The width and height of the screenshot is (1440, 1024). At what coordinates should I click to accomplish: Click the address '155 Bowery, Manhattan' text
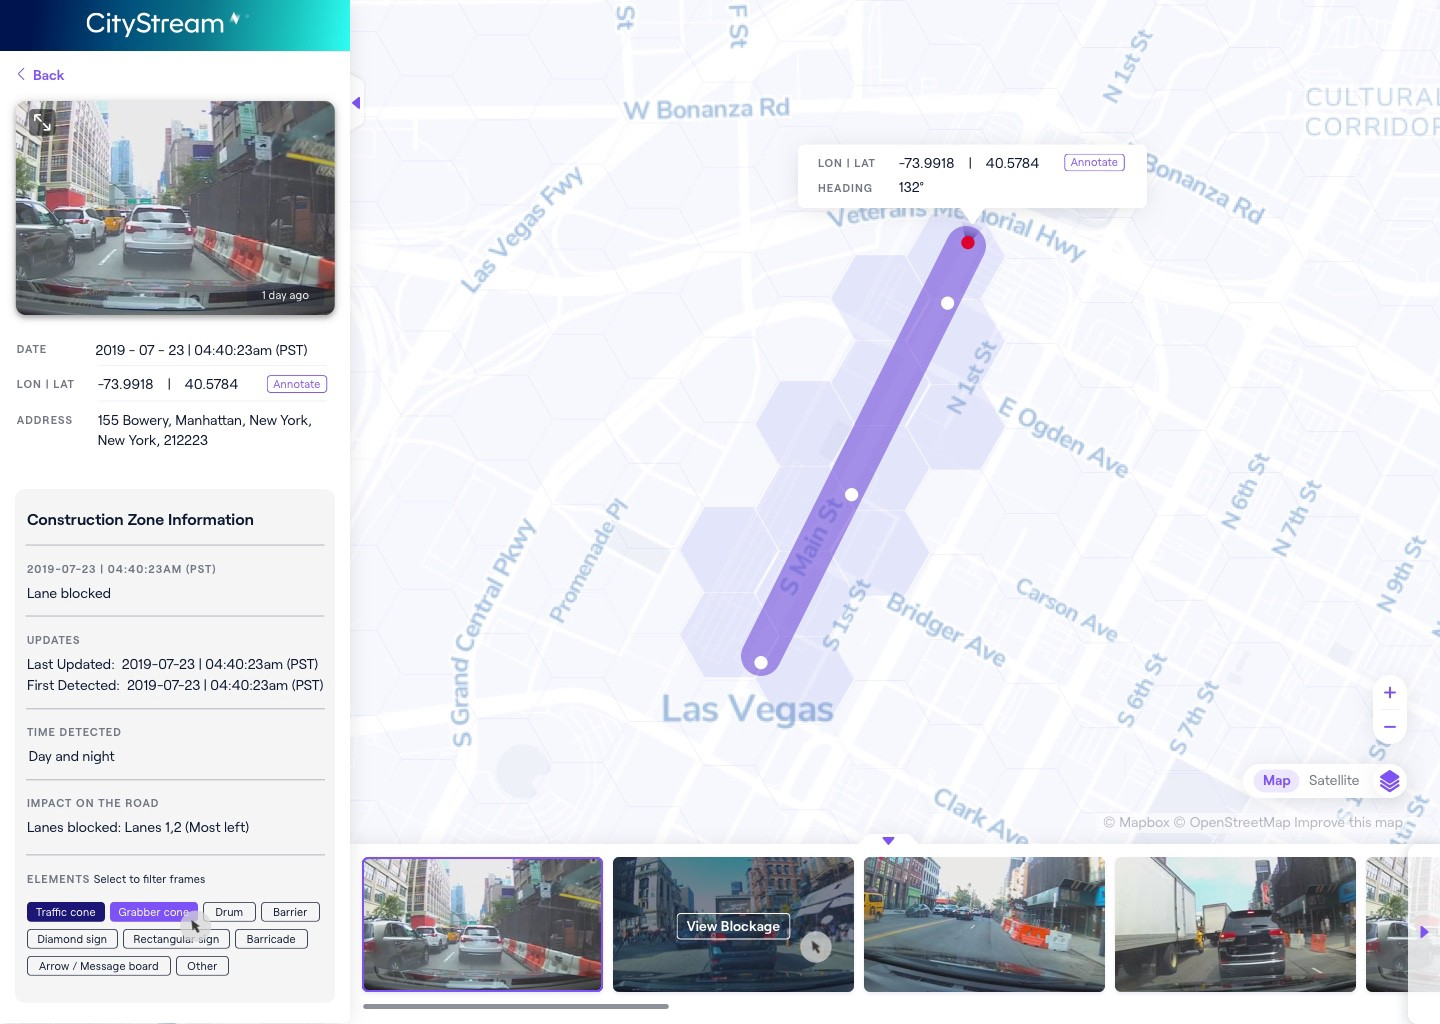pyautogui.click(x=204, y=430)
